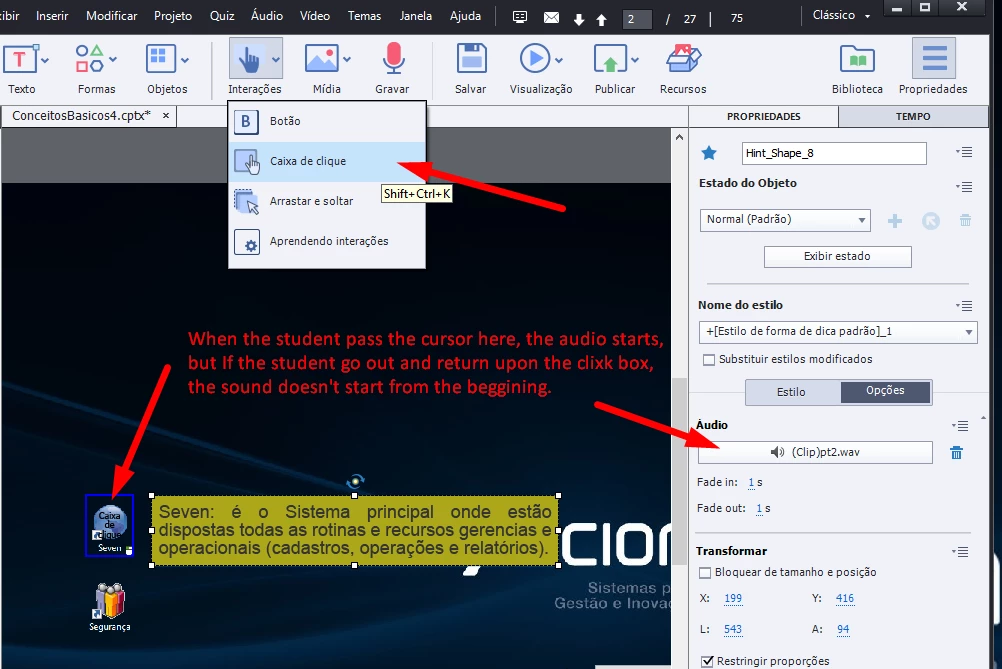Click the Interações hand icon
This screenshot has width=1002, height=669.
[249, 60]
